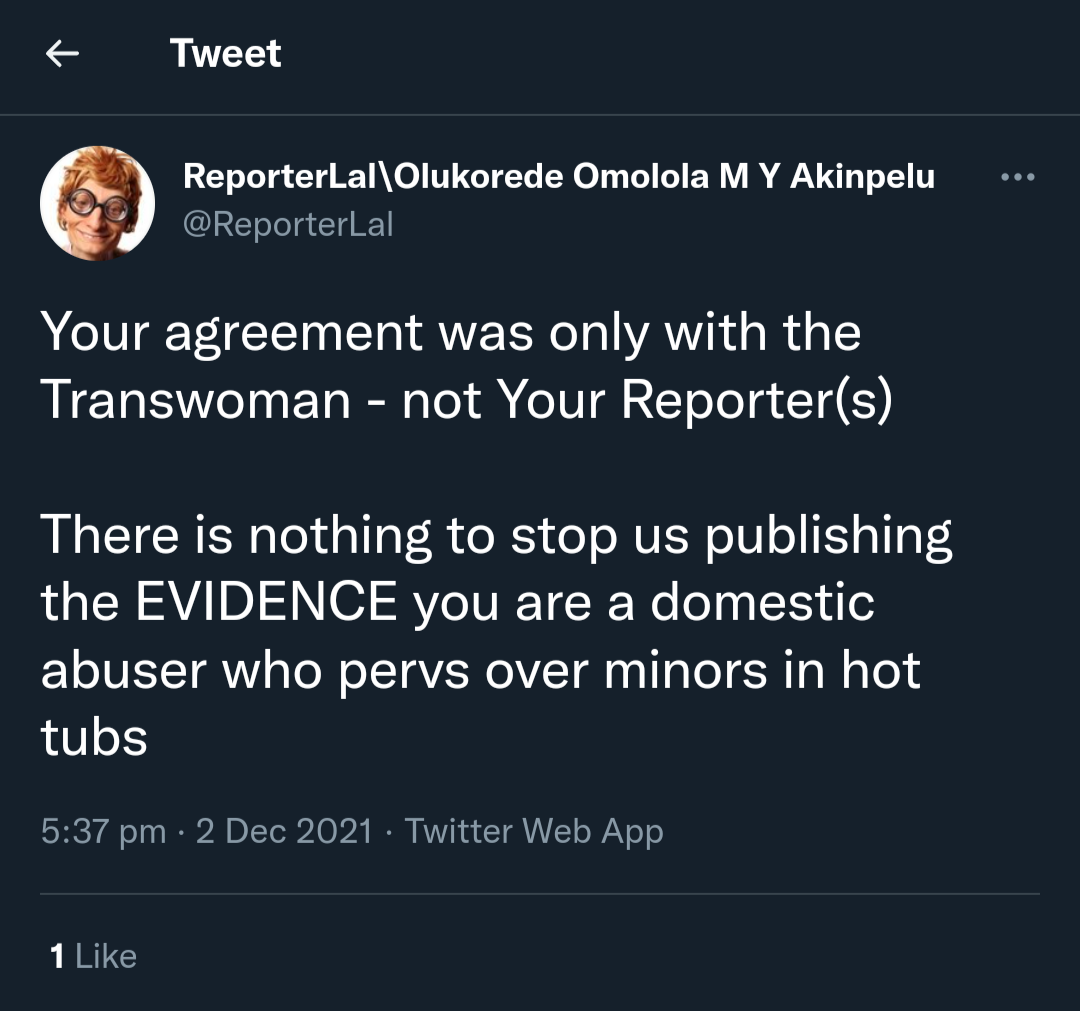Open the @ReporterLal handle link
Image resolution: width=1080 pixels, height=1011 pixels.
(x=288, y=224)
